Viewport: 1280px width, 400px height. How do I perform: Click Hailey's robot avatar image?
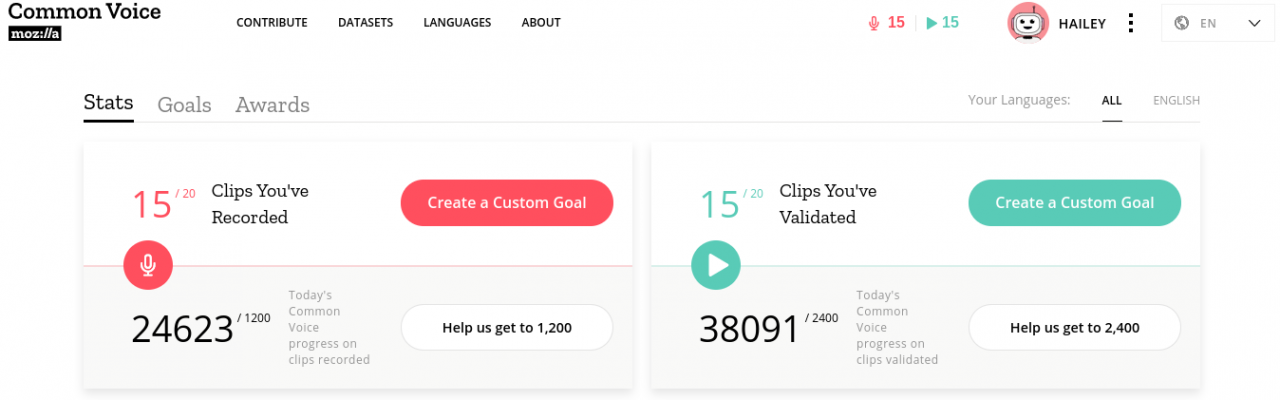(1028, 23)
